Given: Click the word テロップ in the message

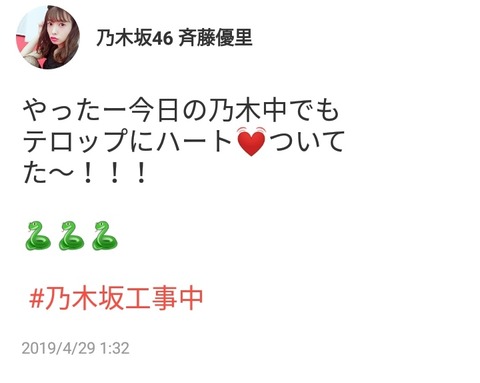Looking at the screenshot, I should 76,142.
